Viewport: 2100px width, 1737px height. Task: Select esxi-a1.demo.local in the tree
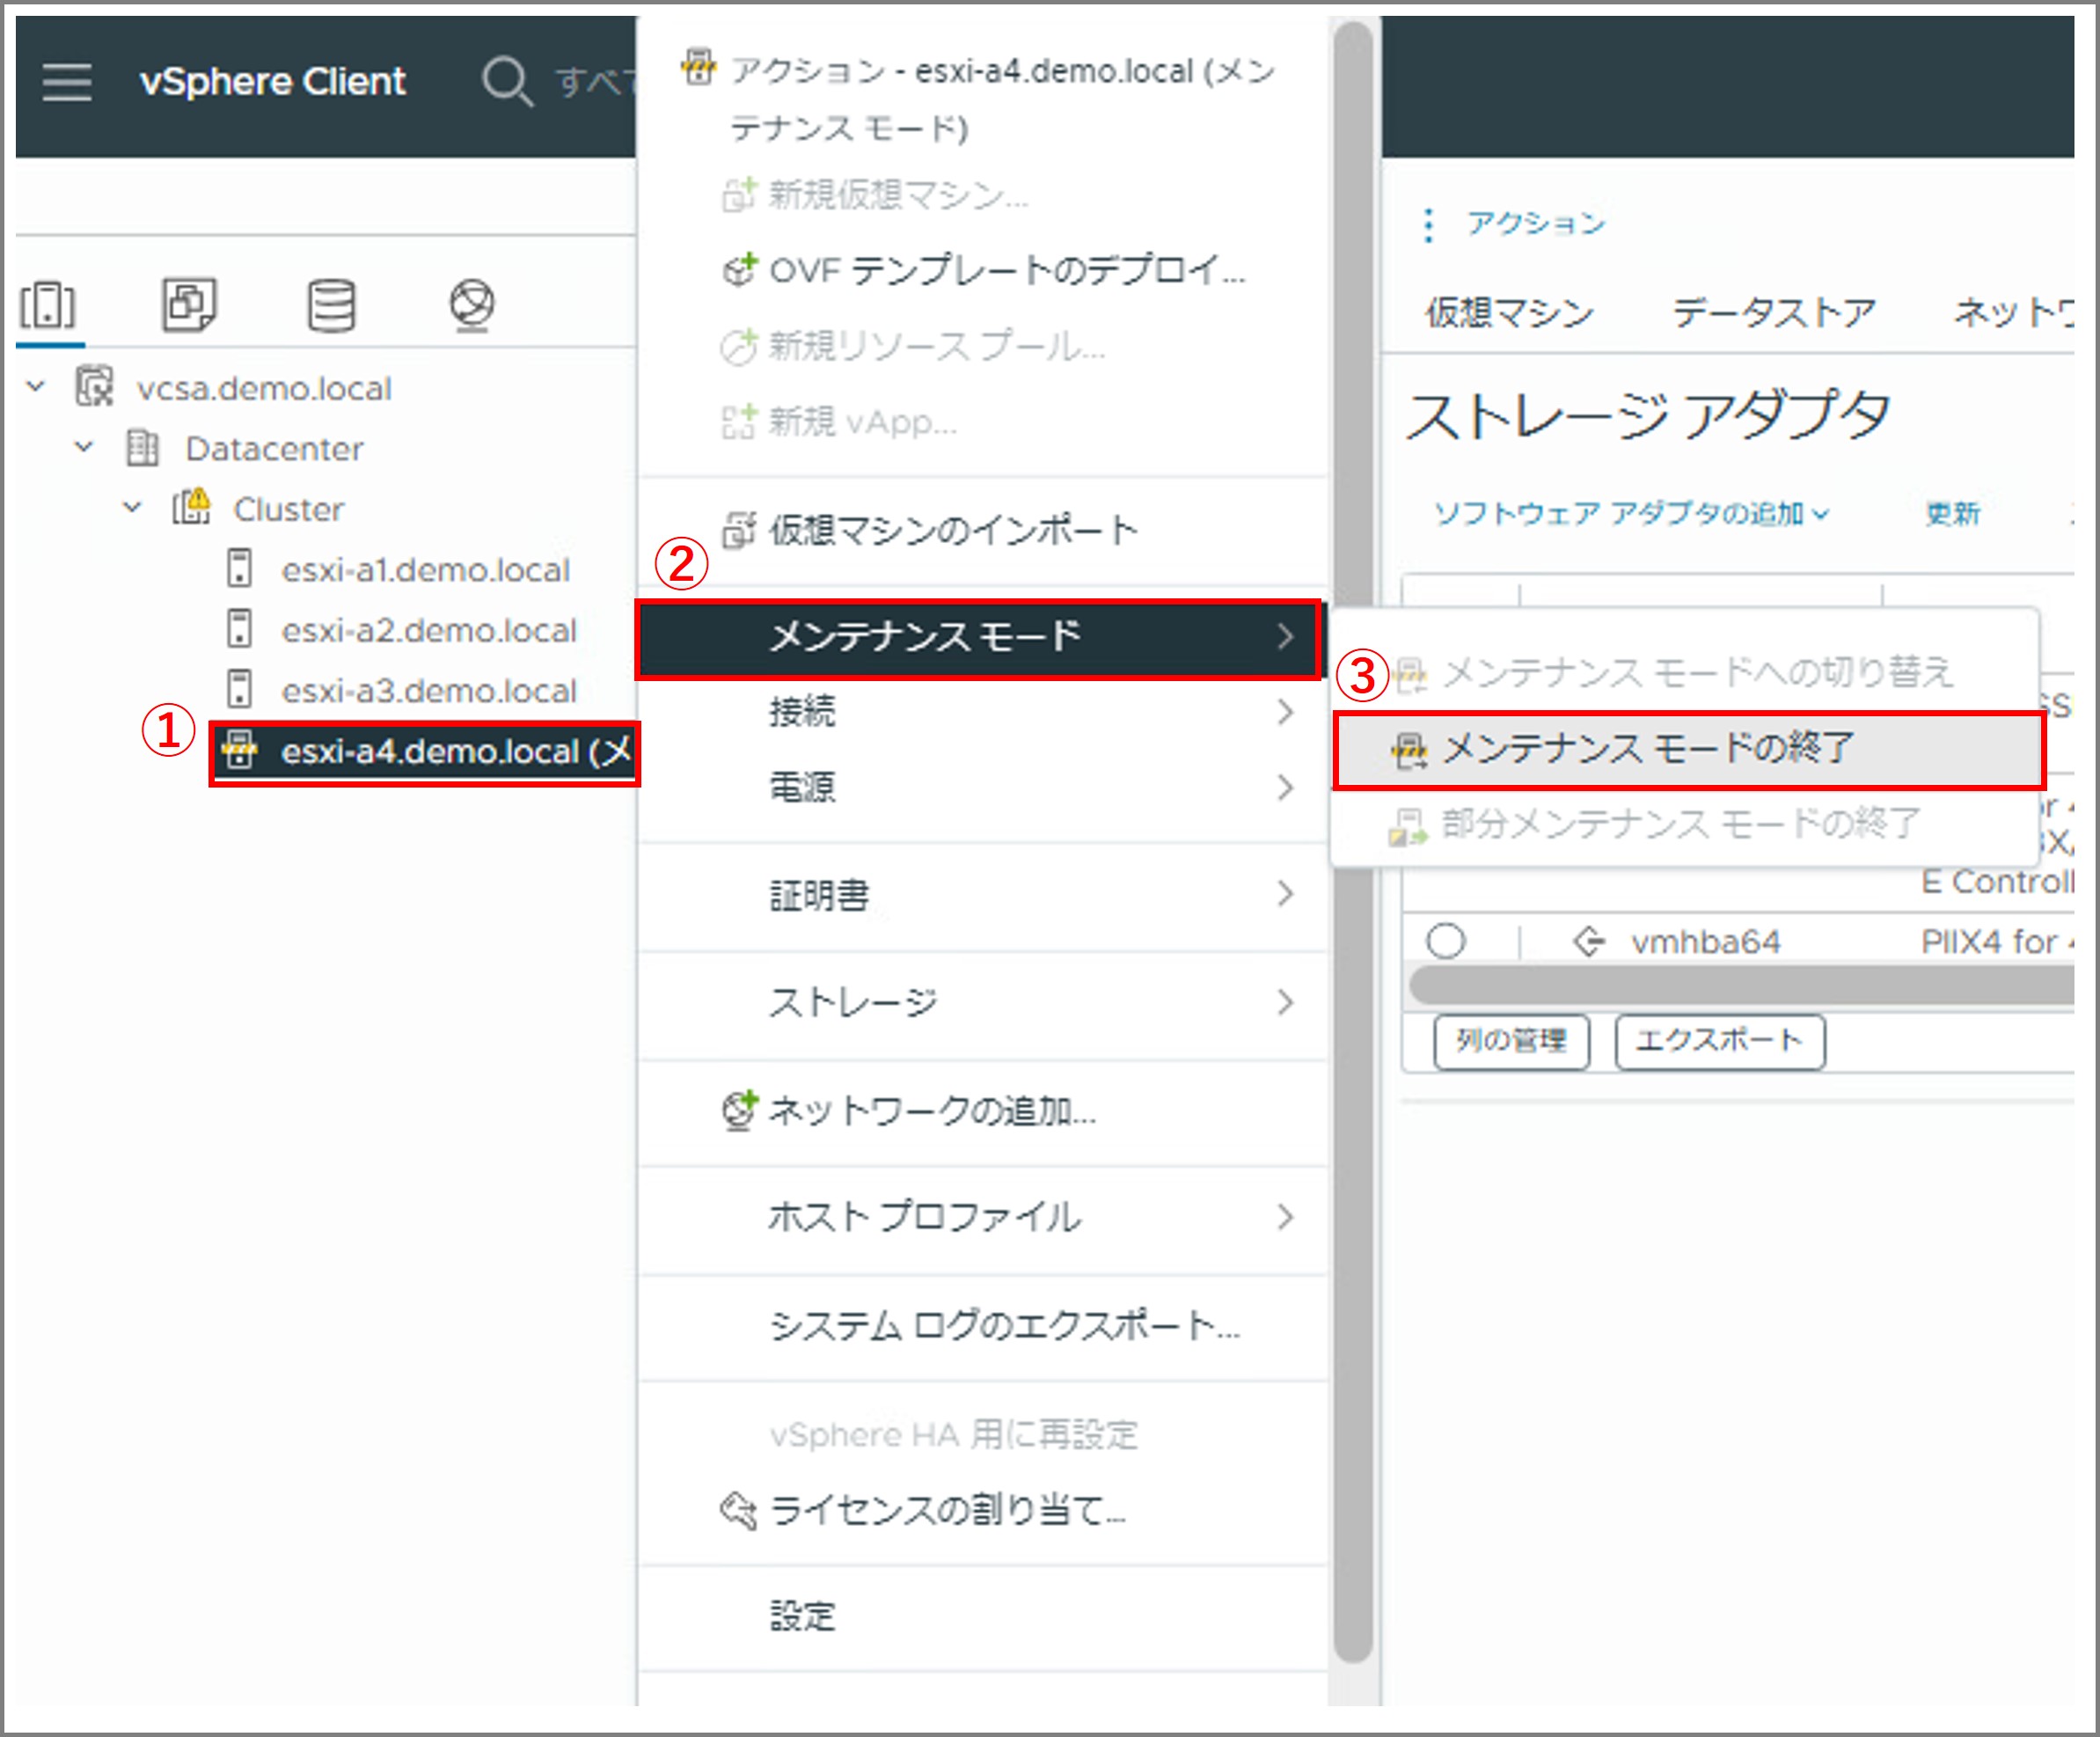click(x=425, y=569)
